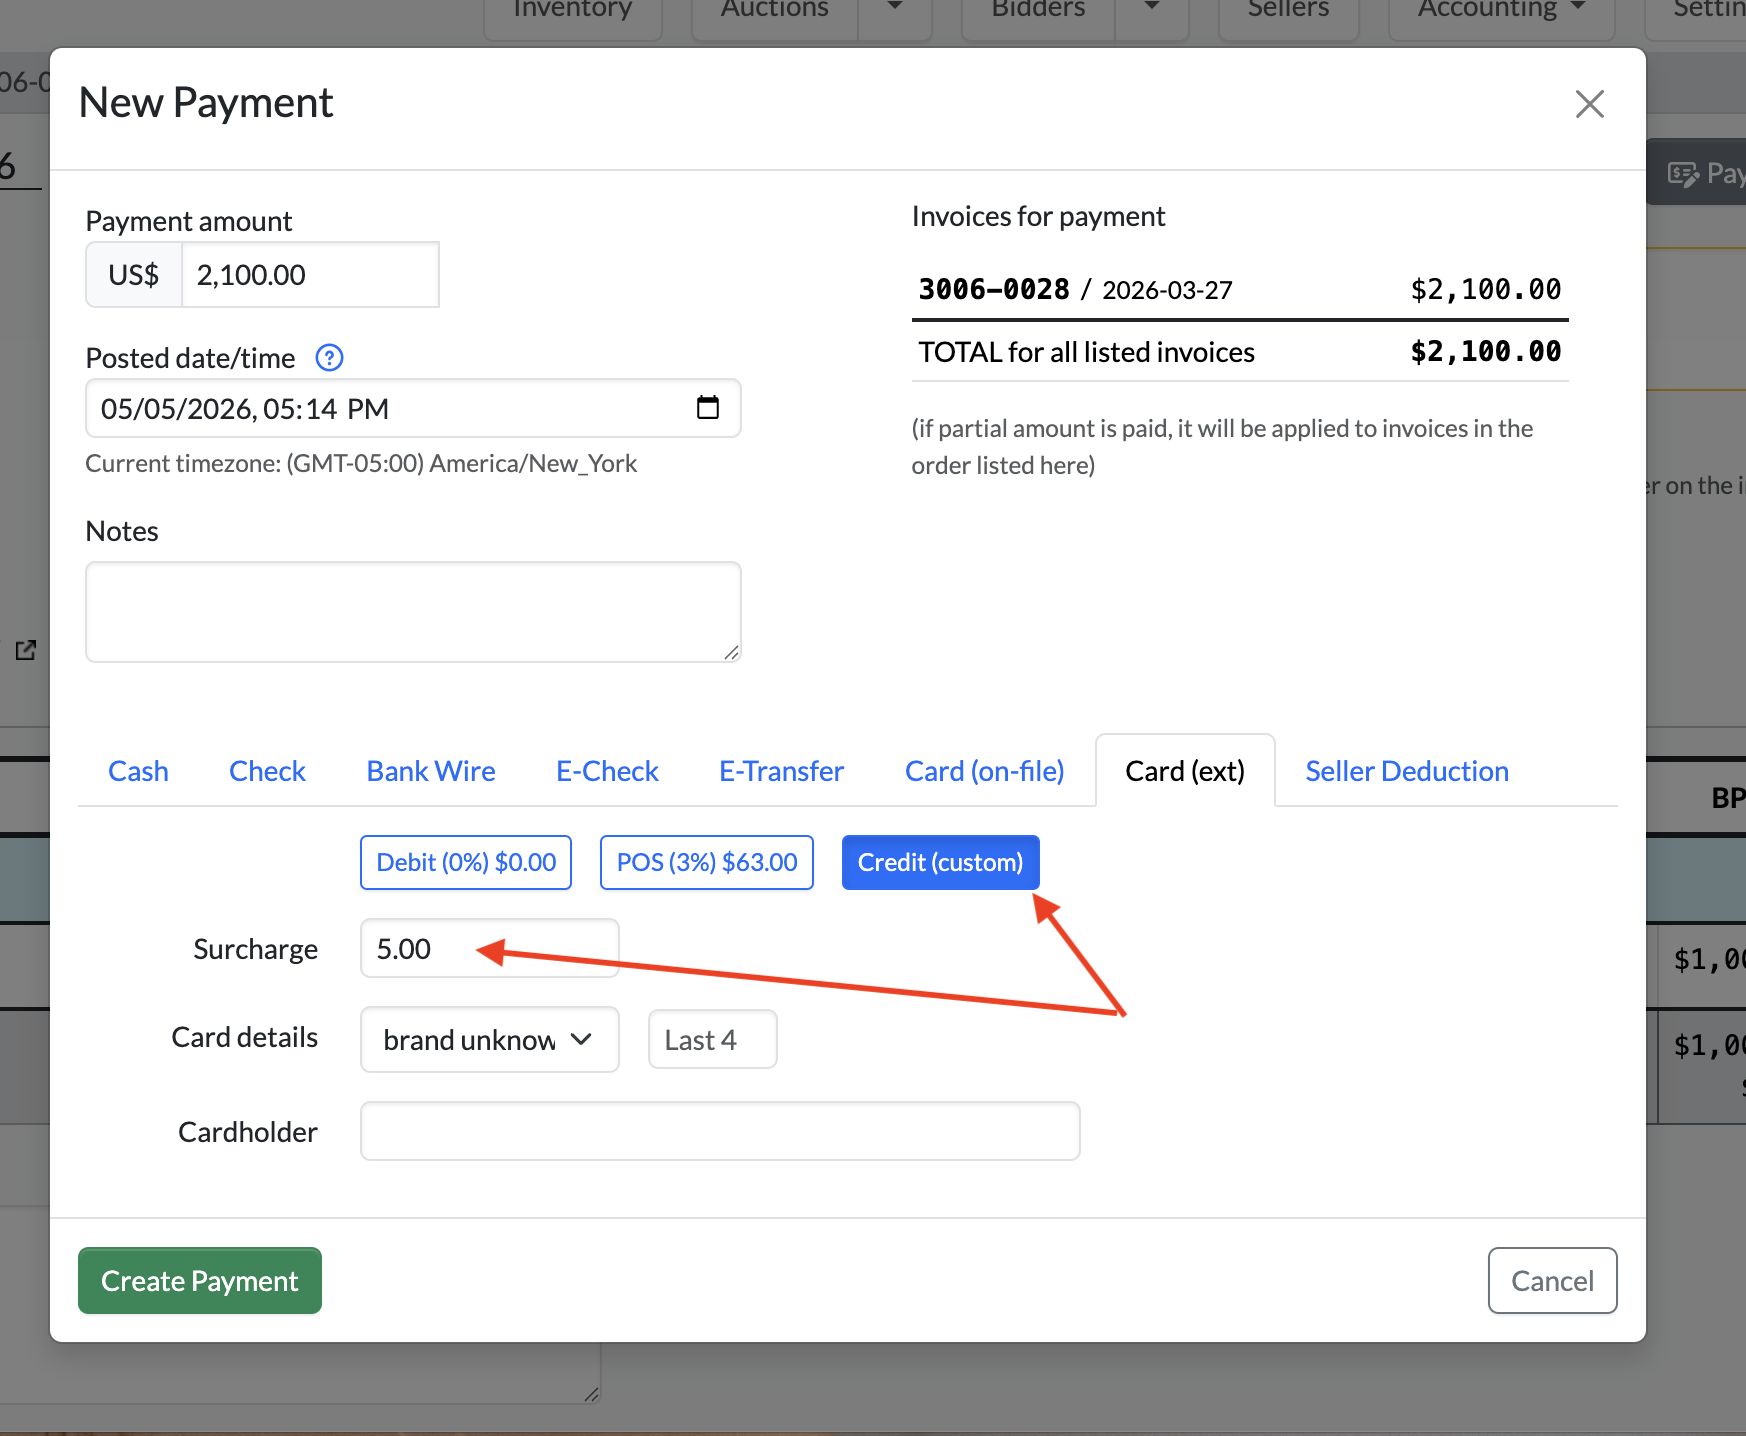This screenshot has height=1436, width=1746.
Task: Click the Posted date/time field
Action: (x=413, y=408)
